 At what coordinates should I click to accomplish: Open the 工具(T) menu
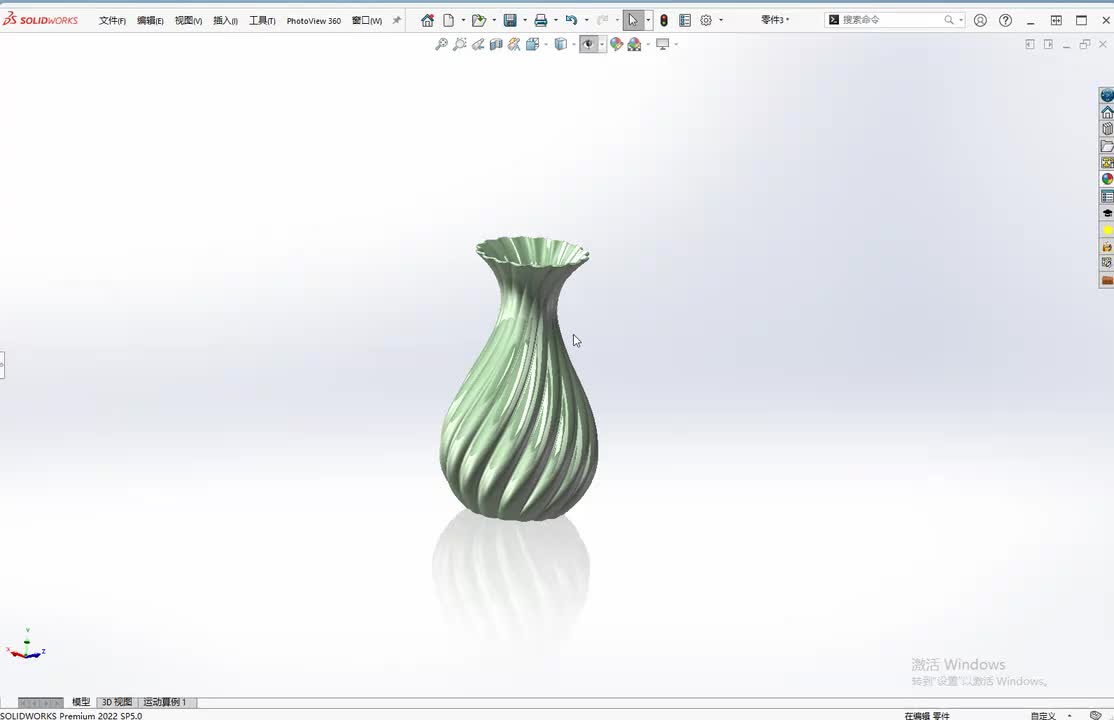point(262,21)
